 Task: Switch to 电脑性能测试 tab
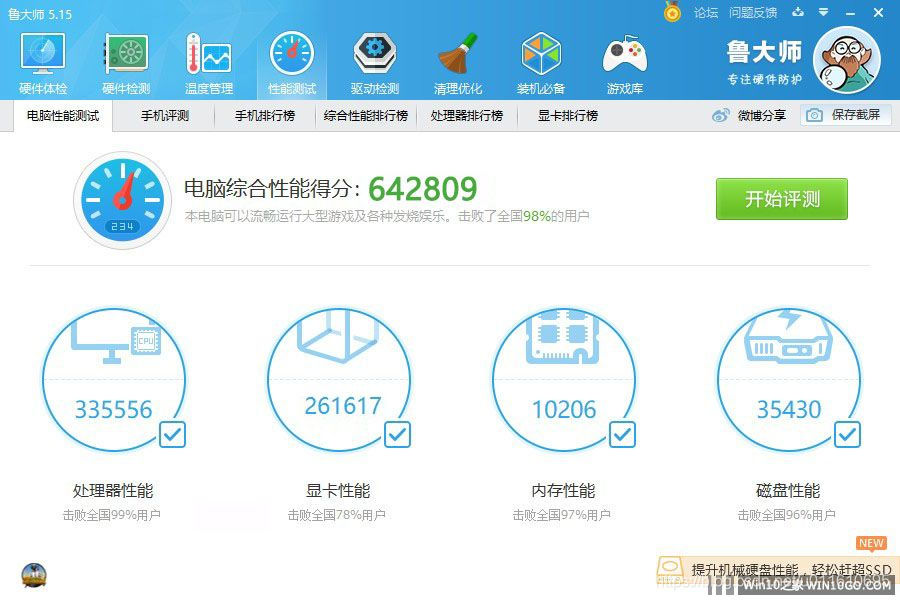(x=63, y=116)
